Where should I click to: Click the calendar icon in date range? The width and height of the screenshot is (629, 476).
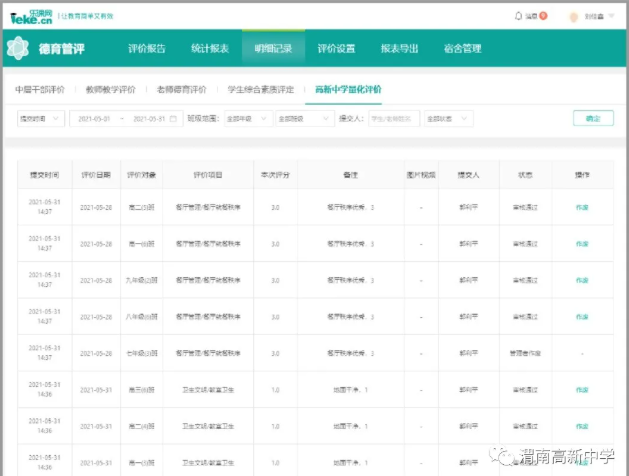tap(173, 119)
